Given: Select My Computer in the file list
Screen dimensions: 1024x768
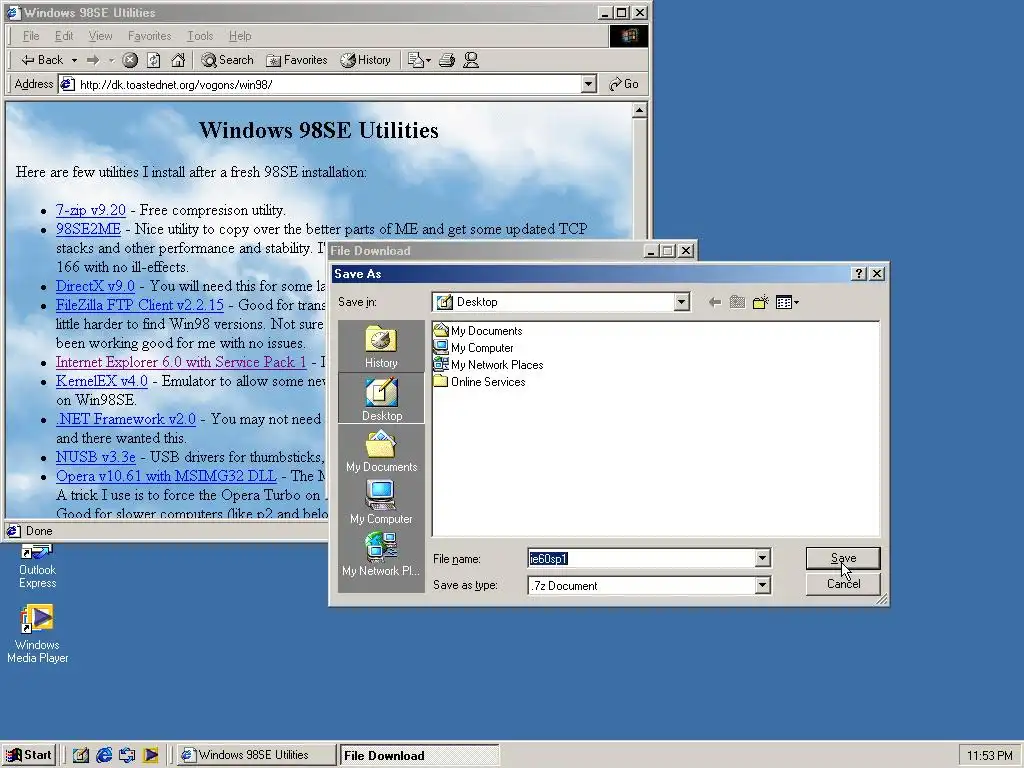Looking at the screenshot, I should coord(474,347).
